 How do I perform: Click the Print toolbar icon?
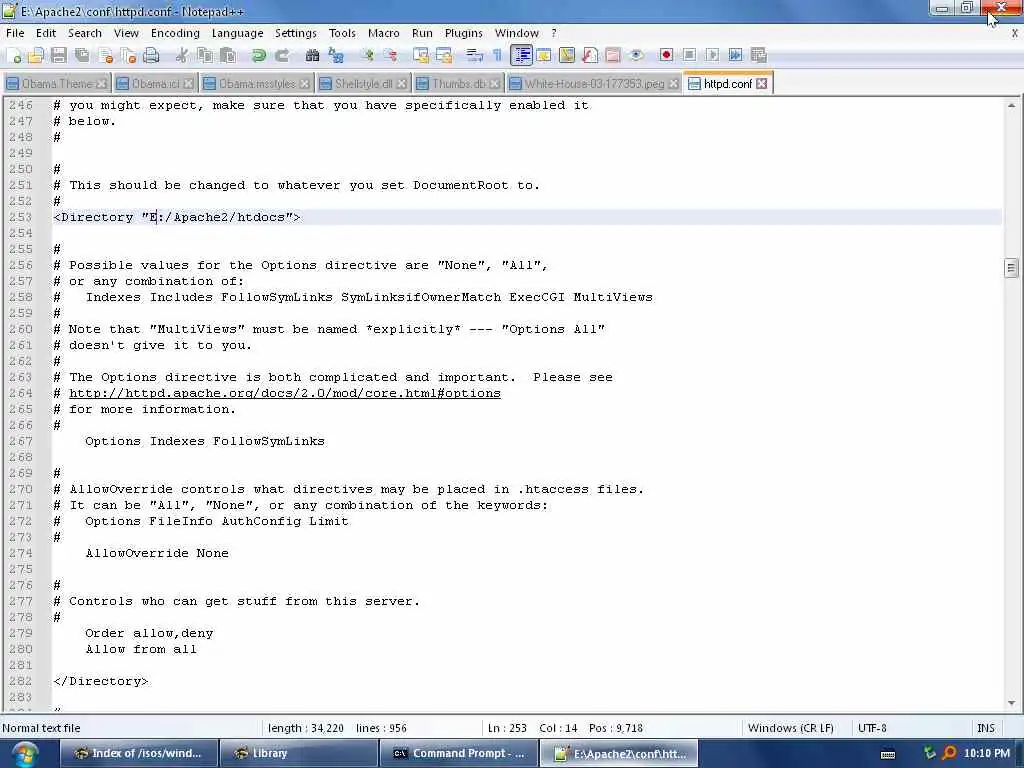pos(152,56)
